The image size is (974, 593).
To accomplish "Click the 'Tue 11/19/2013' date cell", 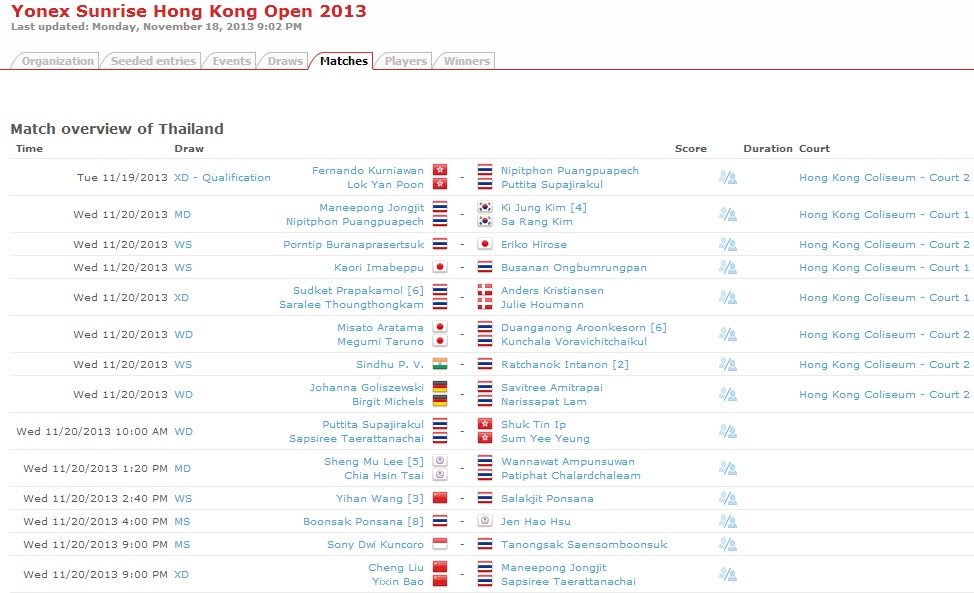I will coord(122,178).
